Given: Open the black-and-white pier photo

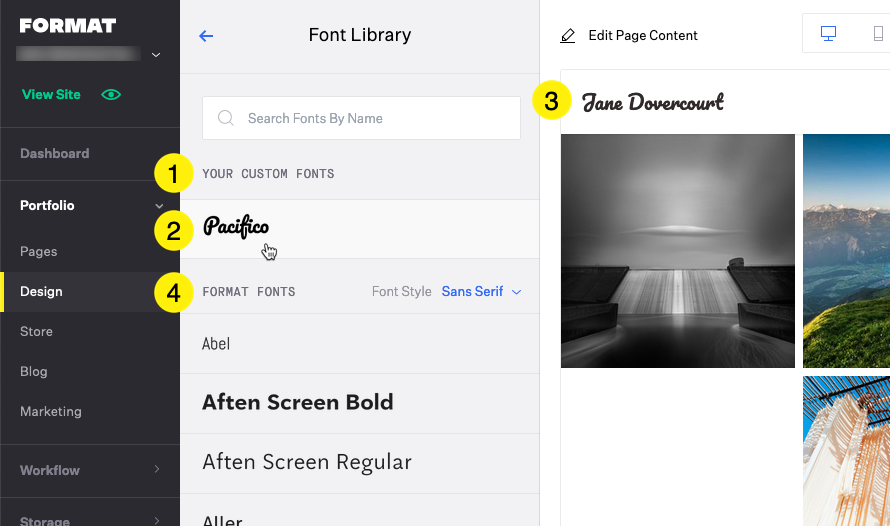Looking at the screenshot, I should (x=678, y=251).
